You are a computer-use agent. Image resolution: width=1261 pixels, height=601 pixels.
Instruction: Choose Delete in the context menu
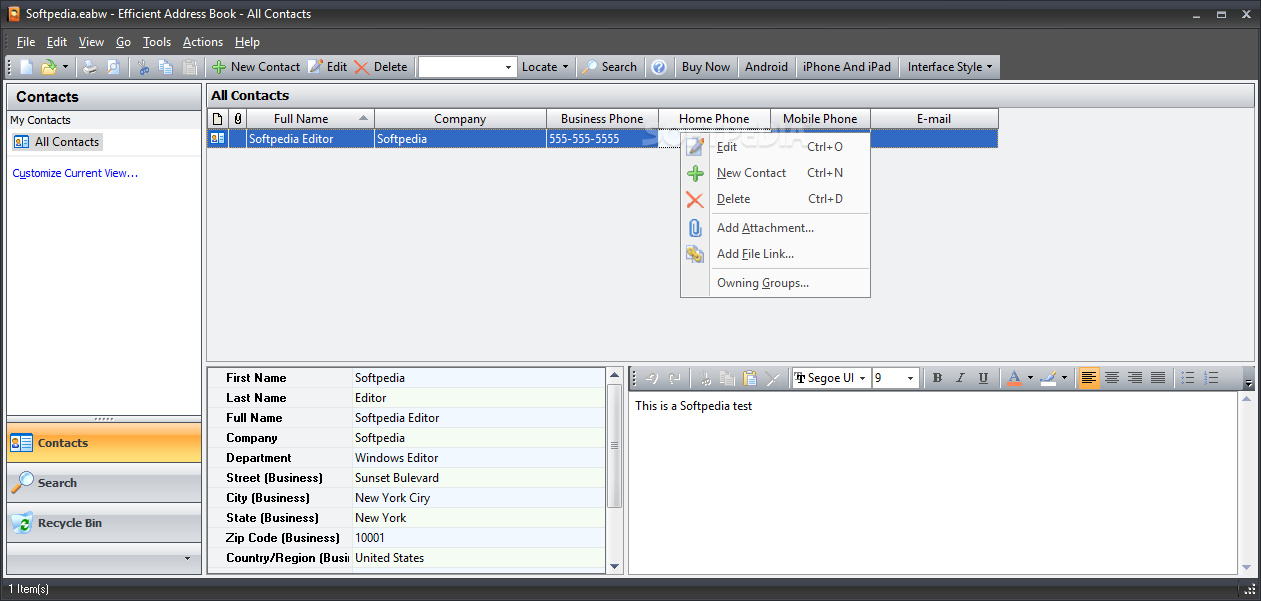pos(775,199)
